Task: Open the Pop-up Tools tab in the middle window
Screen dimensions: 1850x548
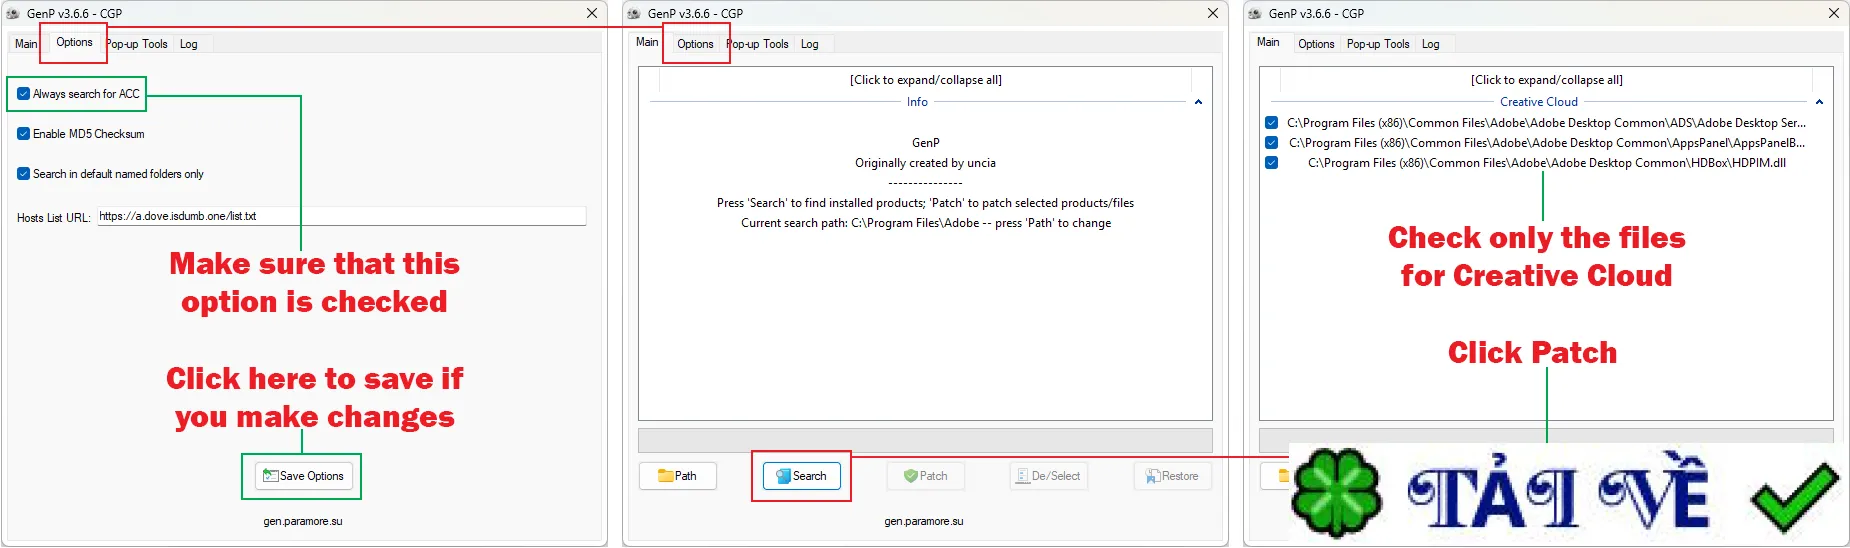Action: 757,44
